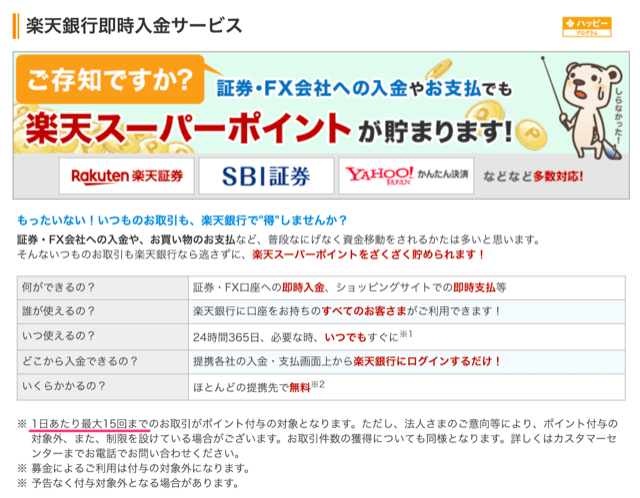The height and width of the screenshot is (498, 640).
Task: Click 楽天銀行にログインするだけ！ red text
Action: click(x=427, y=361)
